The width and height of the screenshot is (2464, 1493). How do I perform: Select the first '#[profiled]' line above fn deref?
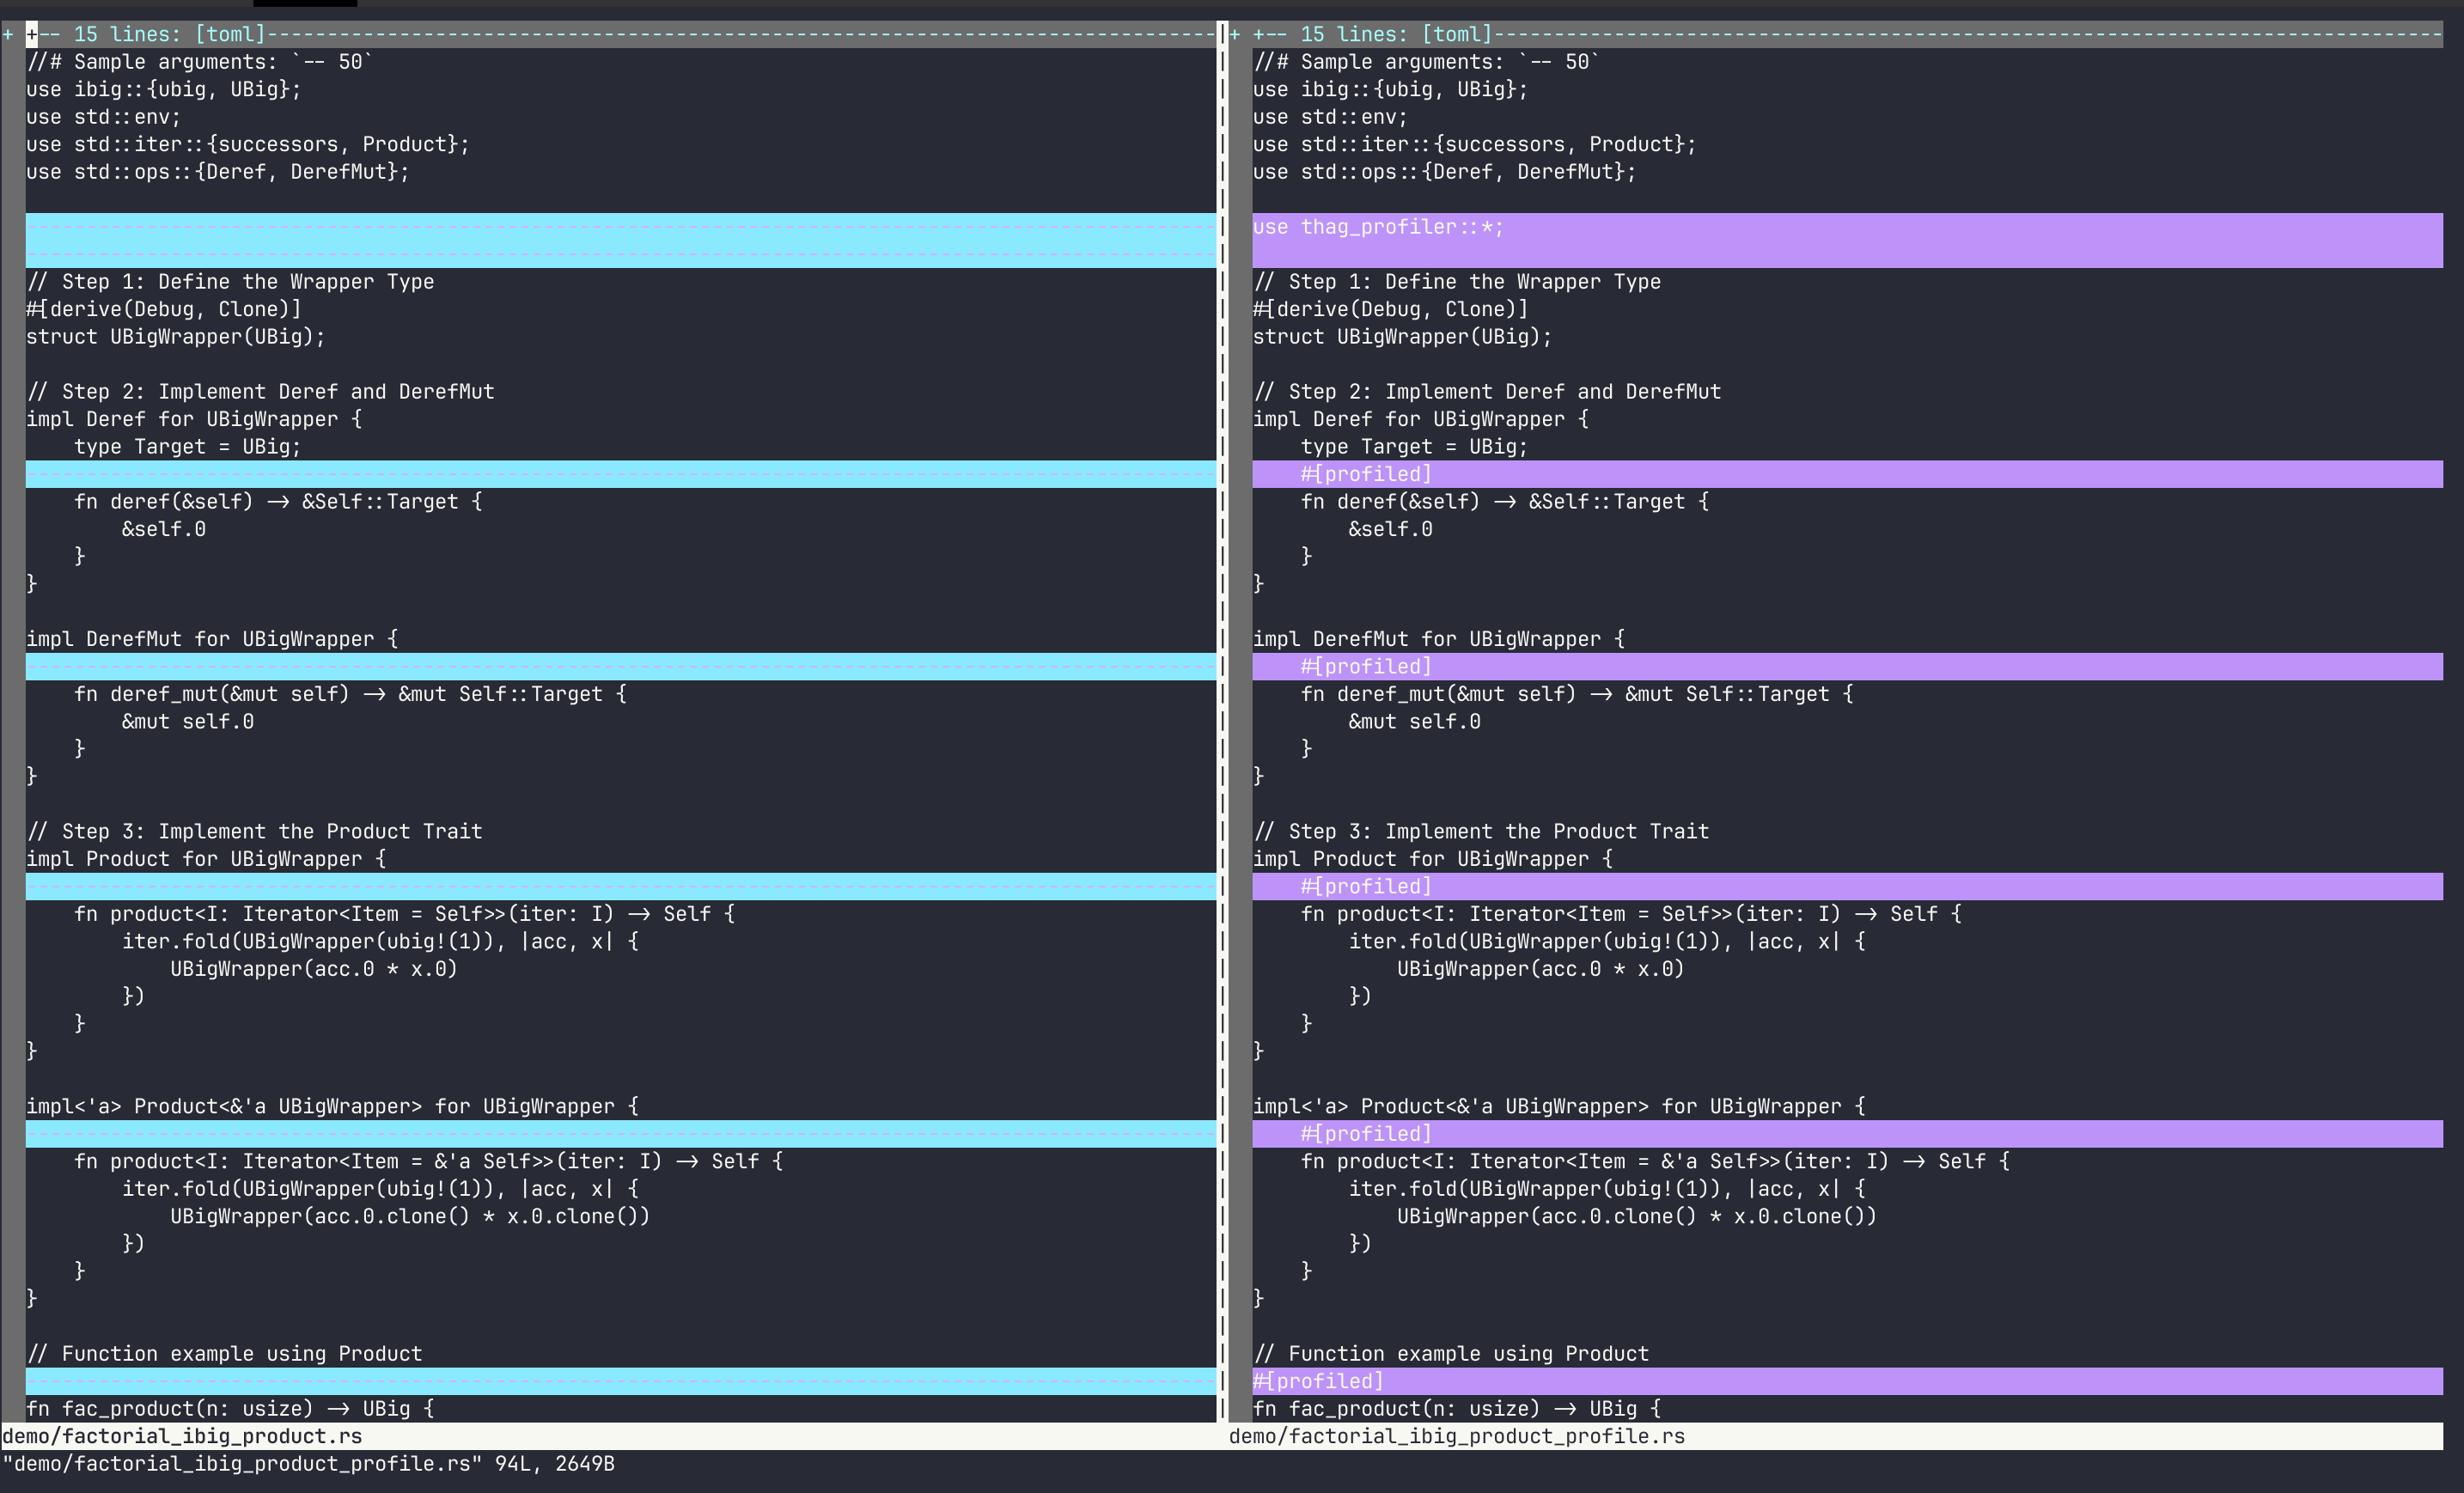tap(1366, 474)
